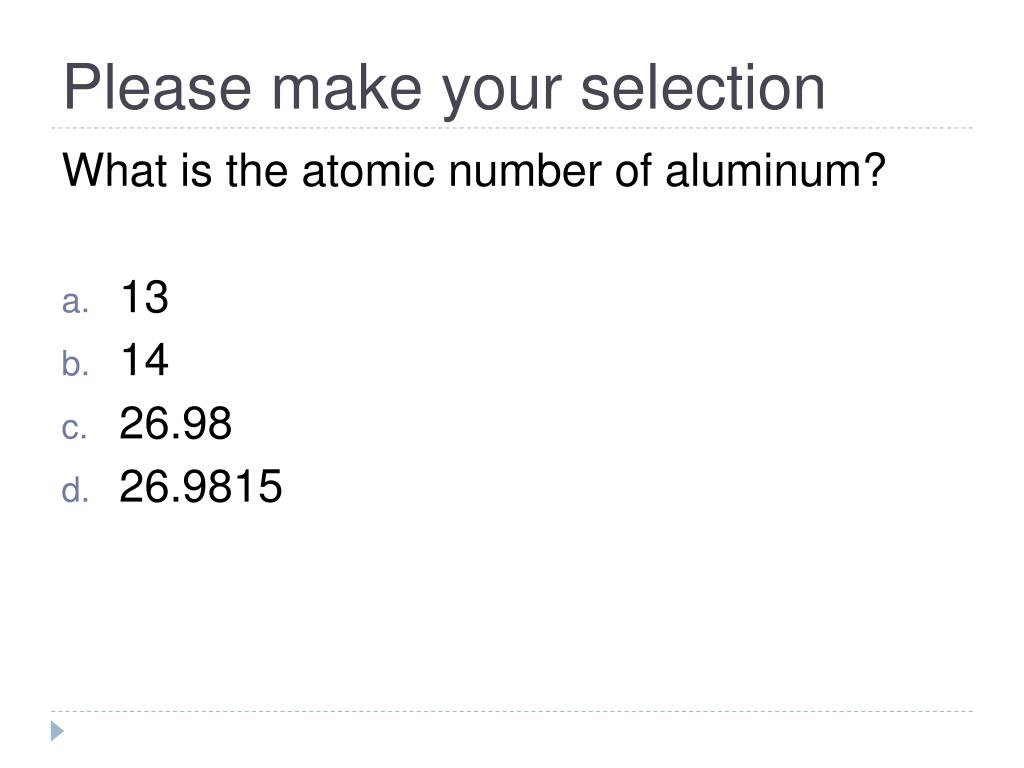Choose answer 26.98
Screen dimensions: 1024x768
point(176,423)
